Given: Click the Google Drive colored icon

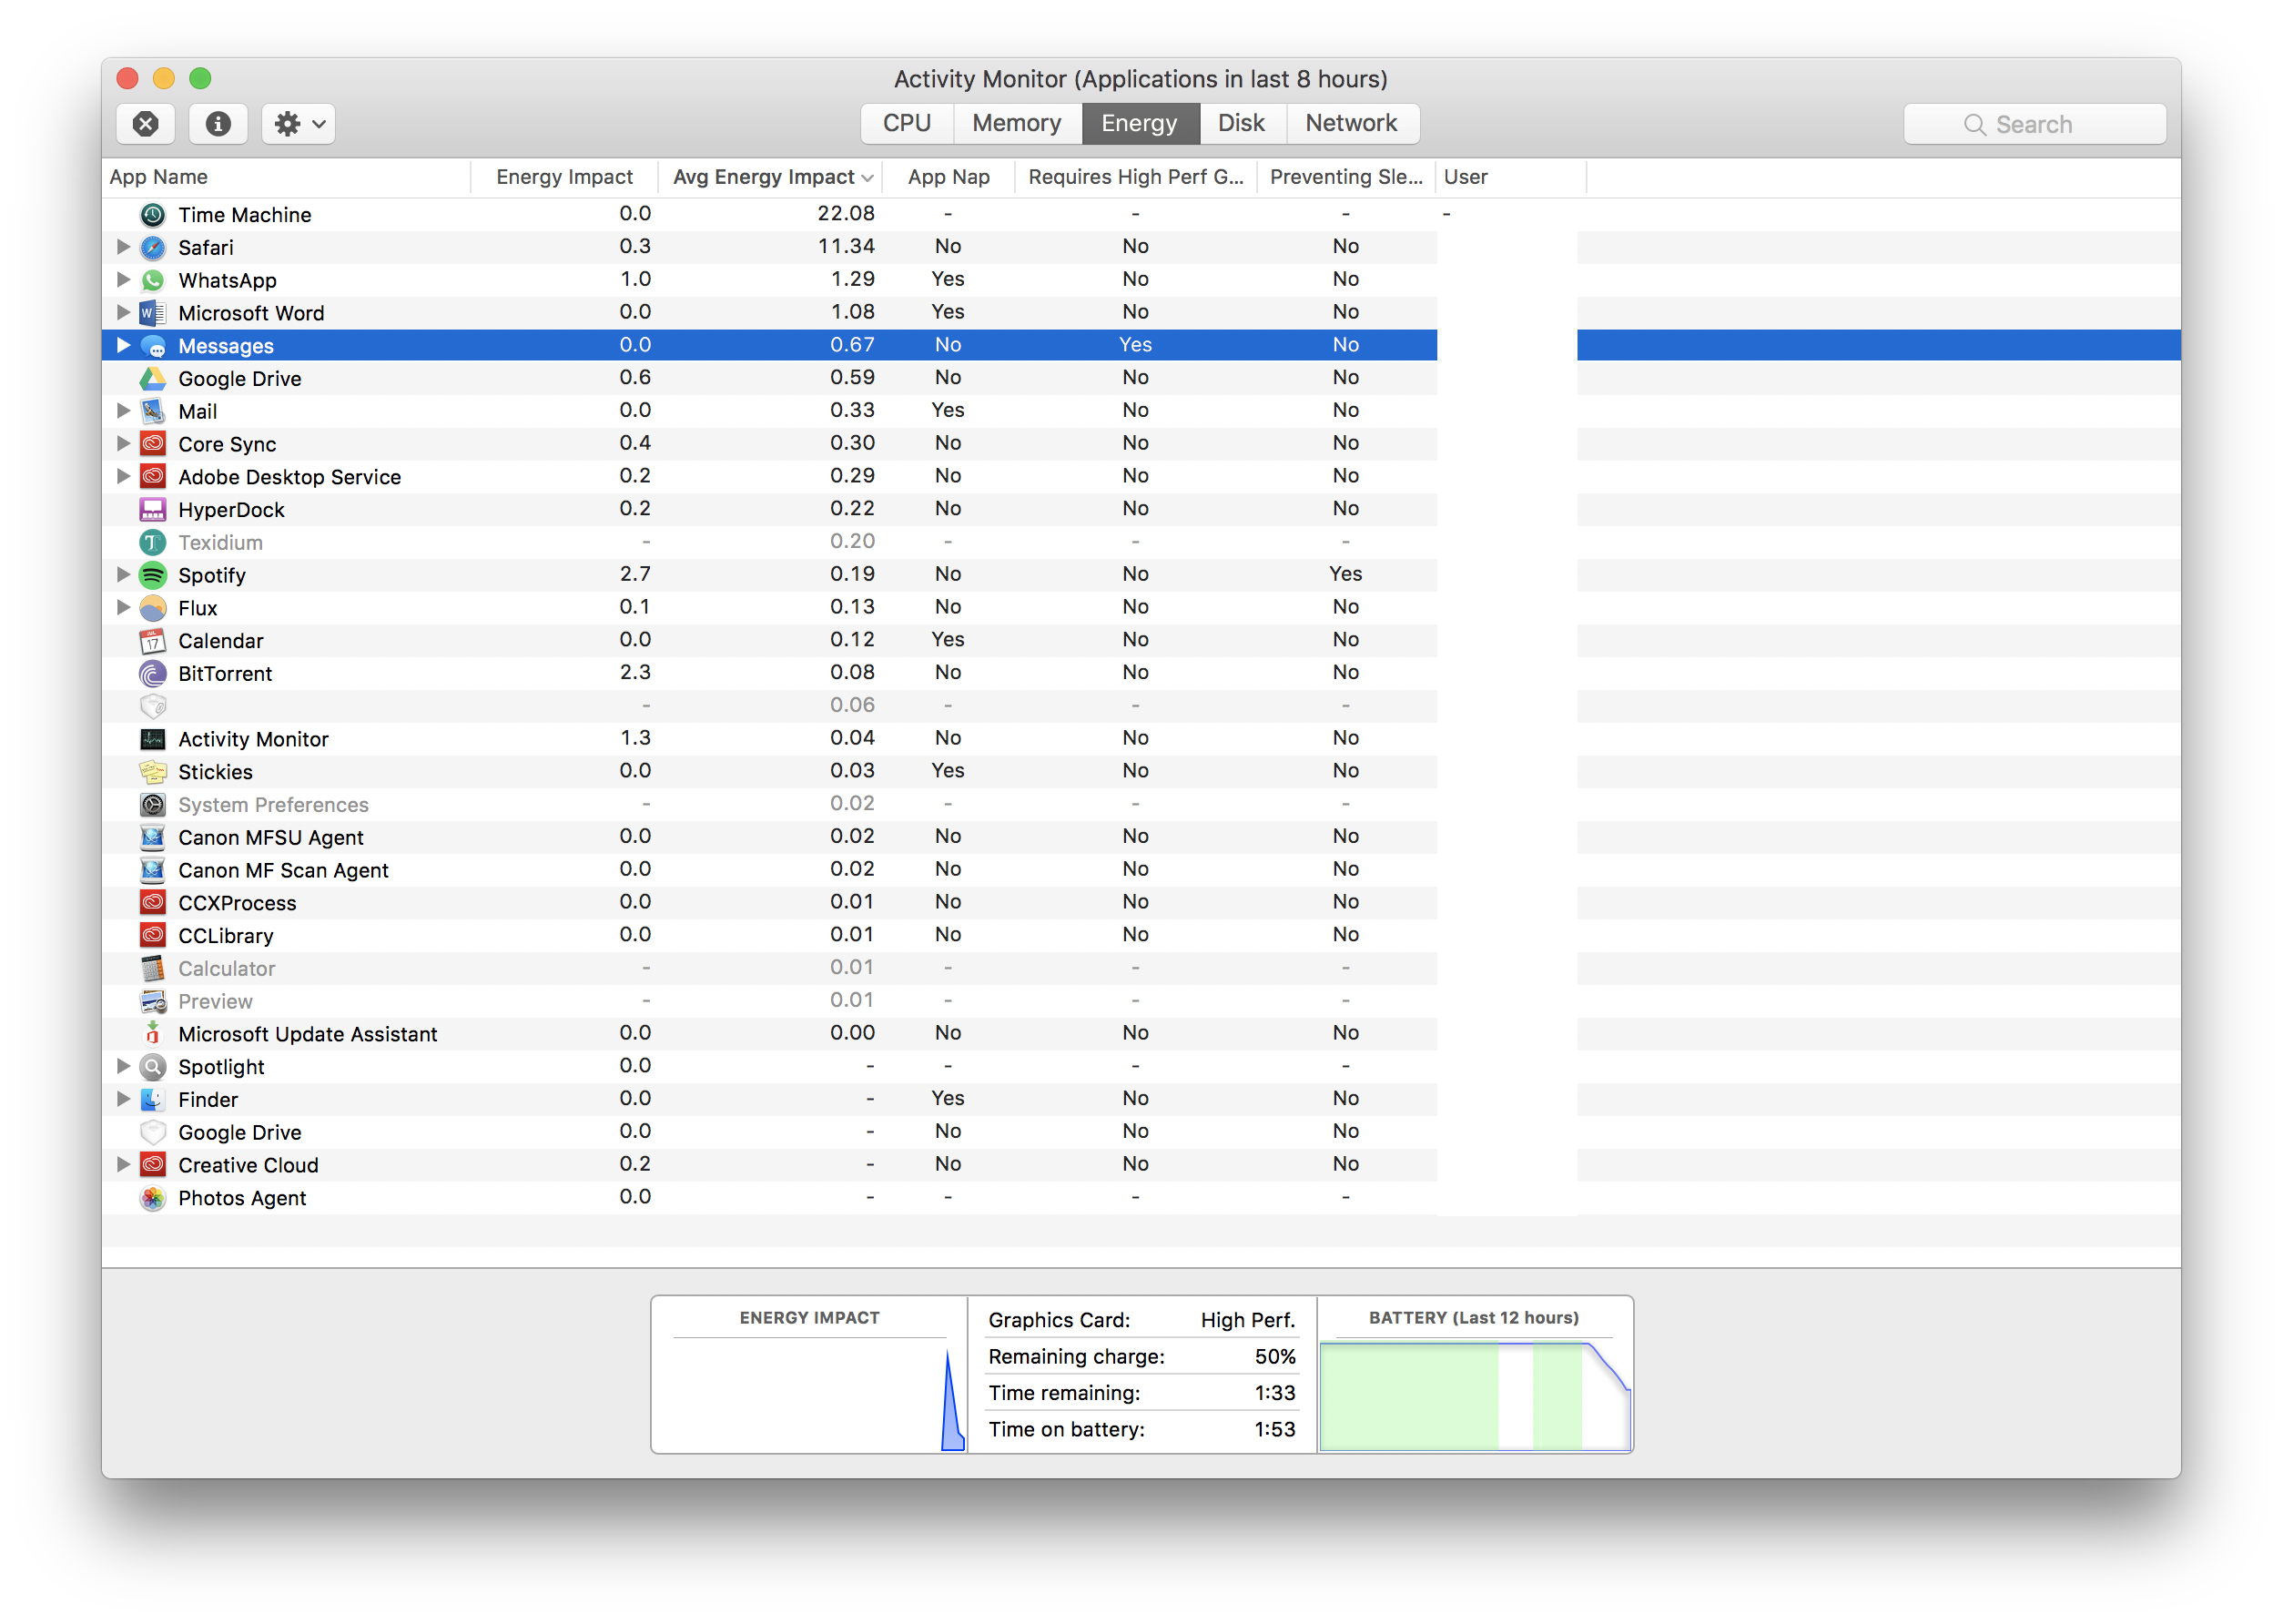Looking at the screenshot, I should coord(153,379).
